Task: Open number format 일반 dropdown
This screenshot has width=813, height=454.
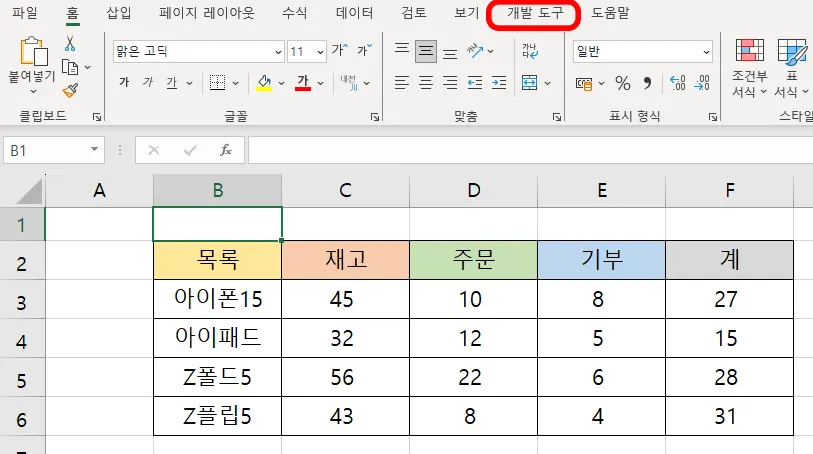Action: 706,52
